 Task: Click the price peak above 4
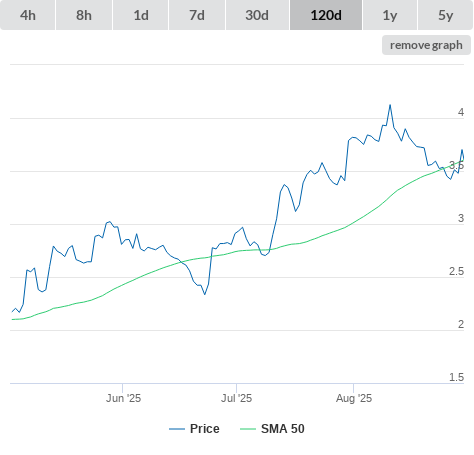390,105
